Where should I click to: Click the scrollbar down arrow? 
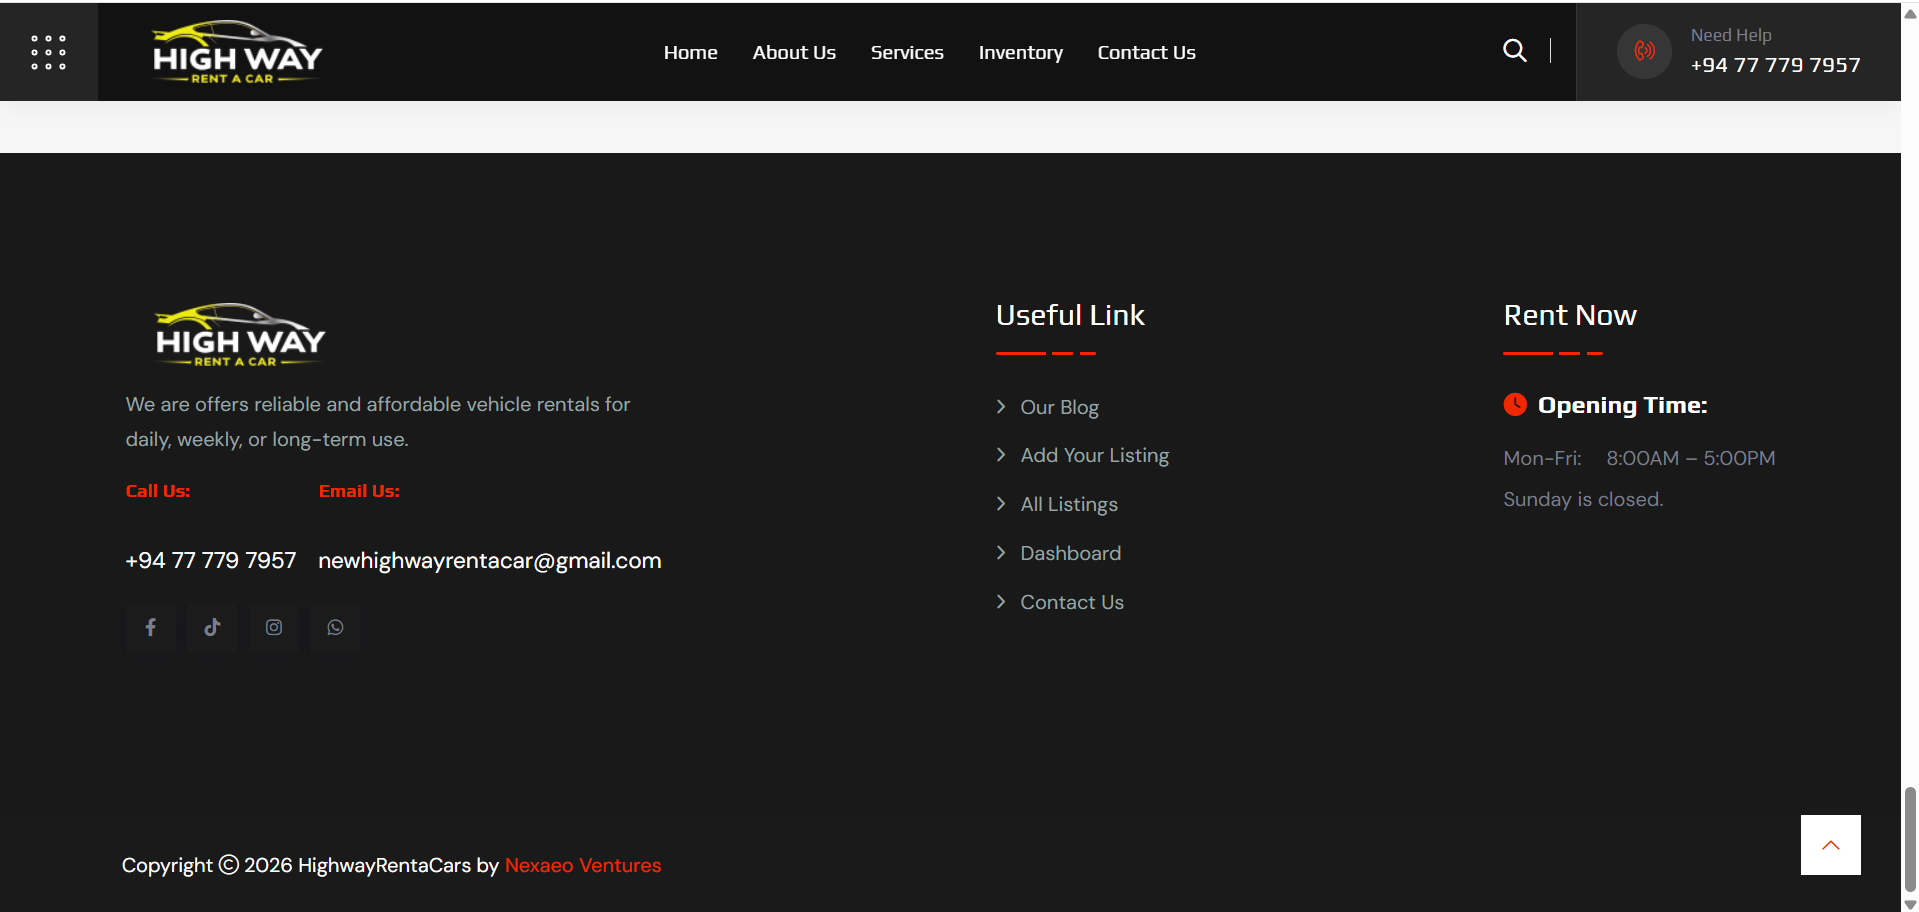(1908, 903)
